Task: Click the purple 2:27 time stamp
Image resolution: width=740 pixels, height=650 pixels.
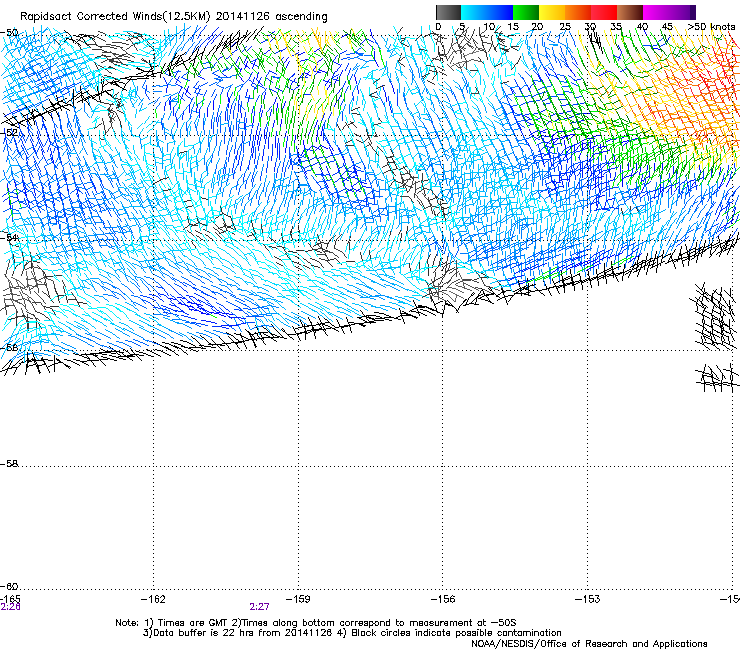Action: 260,607
